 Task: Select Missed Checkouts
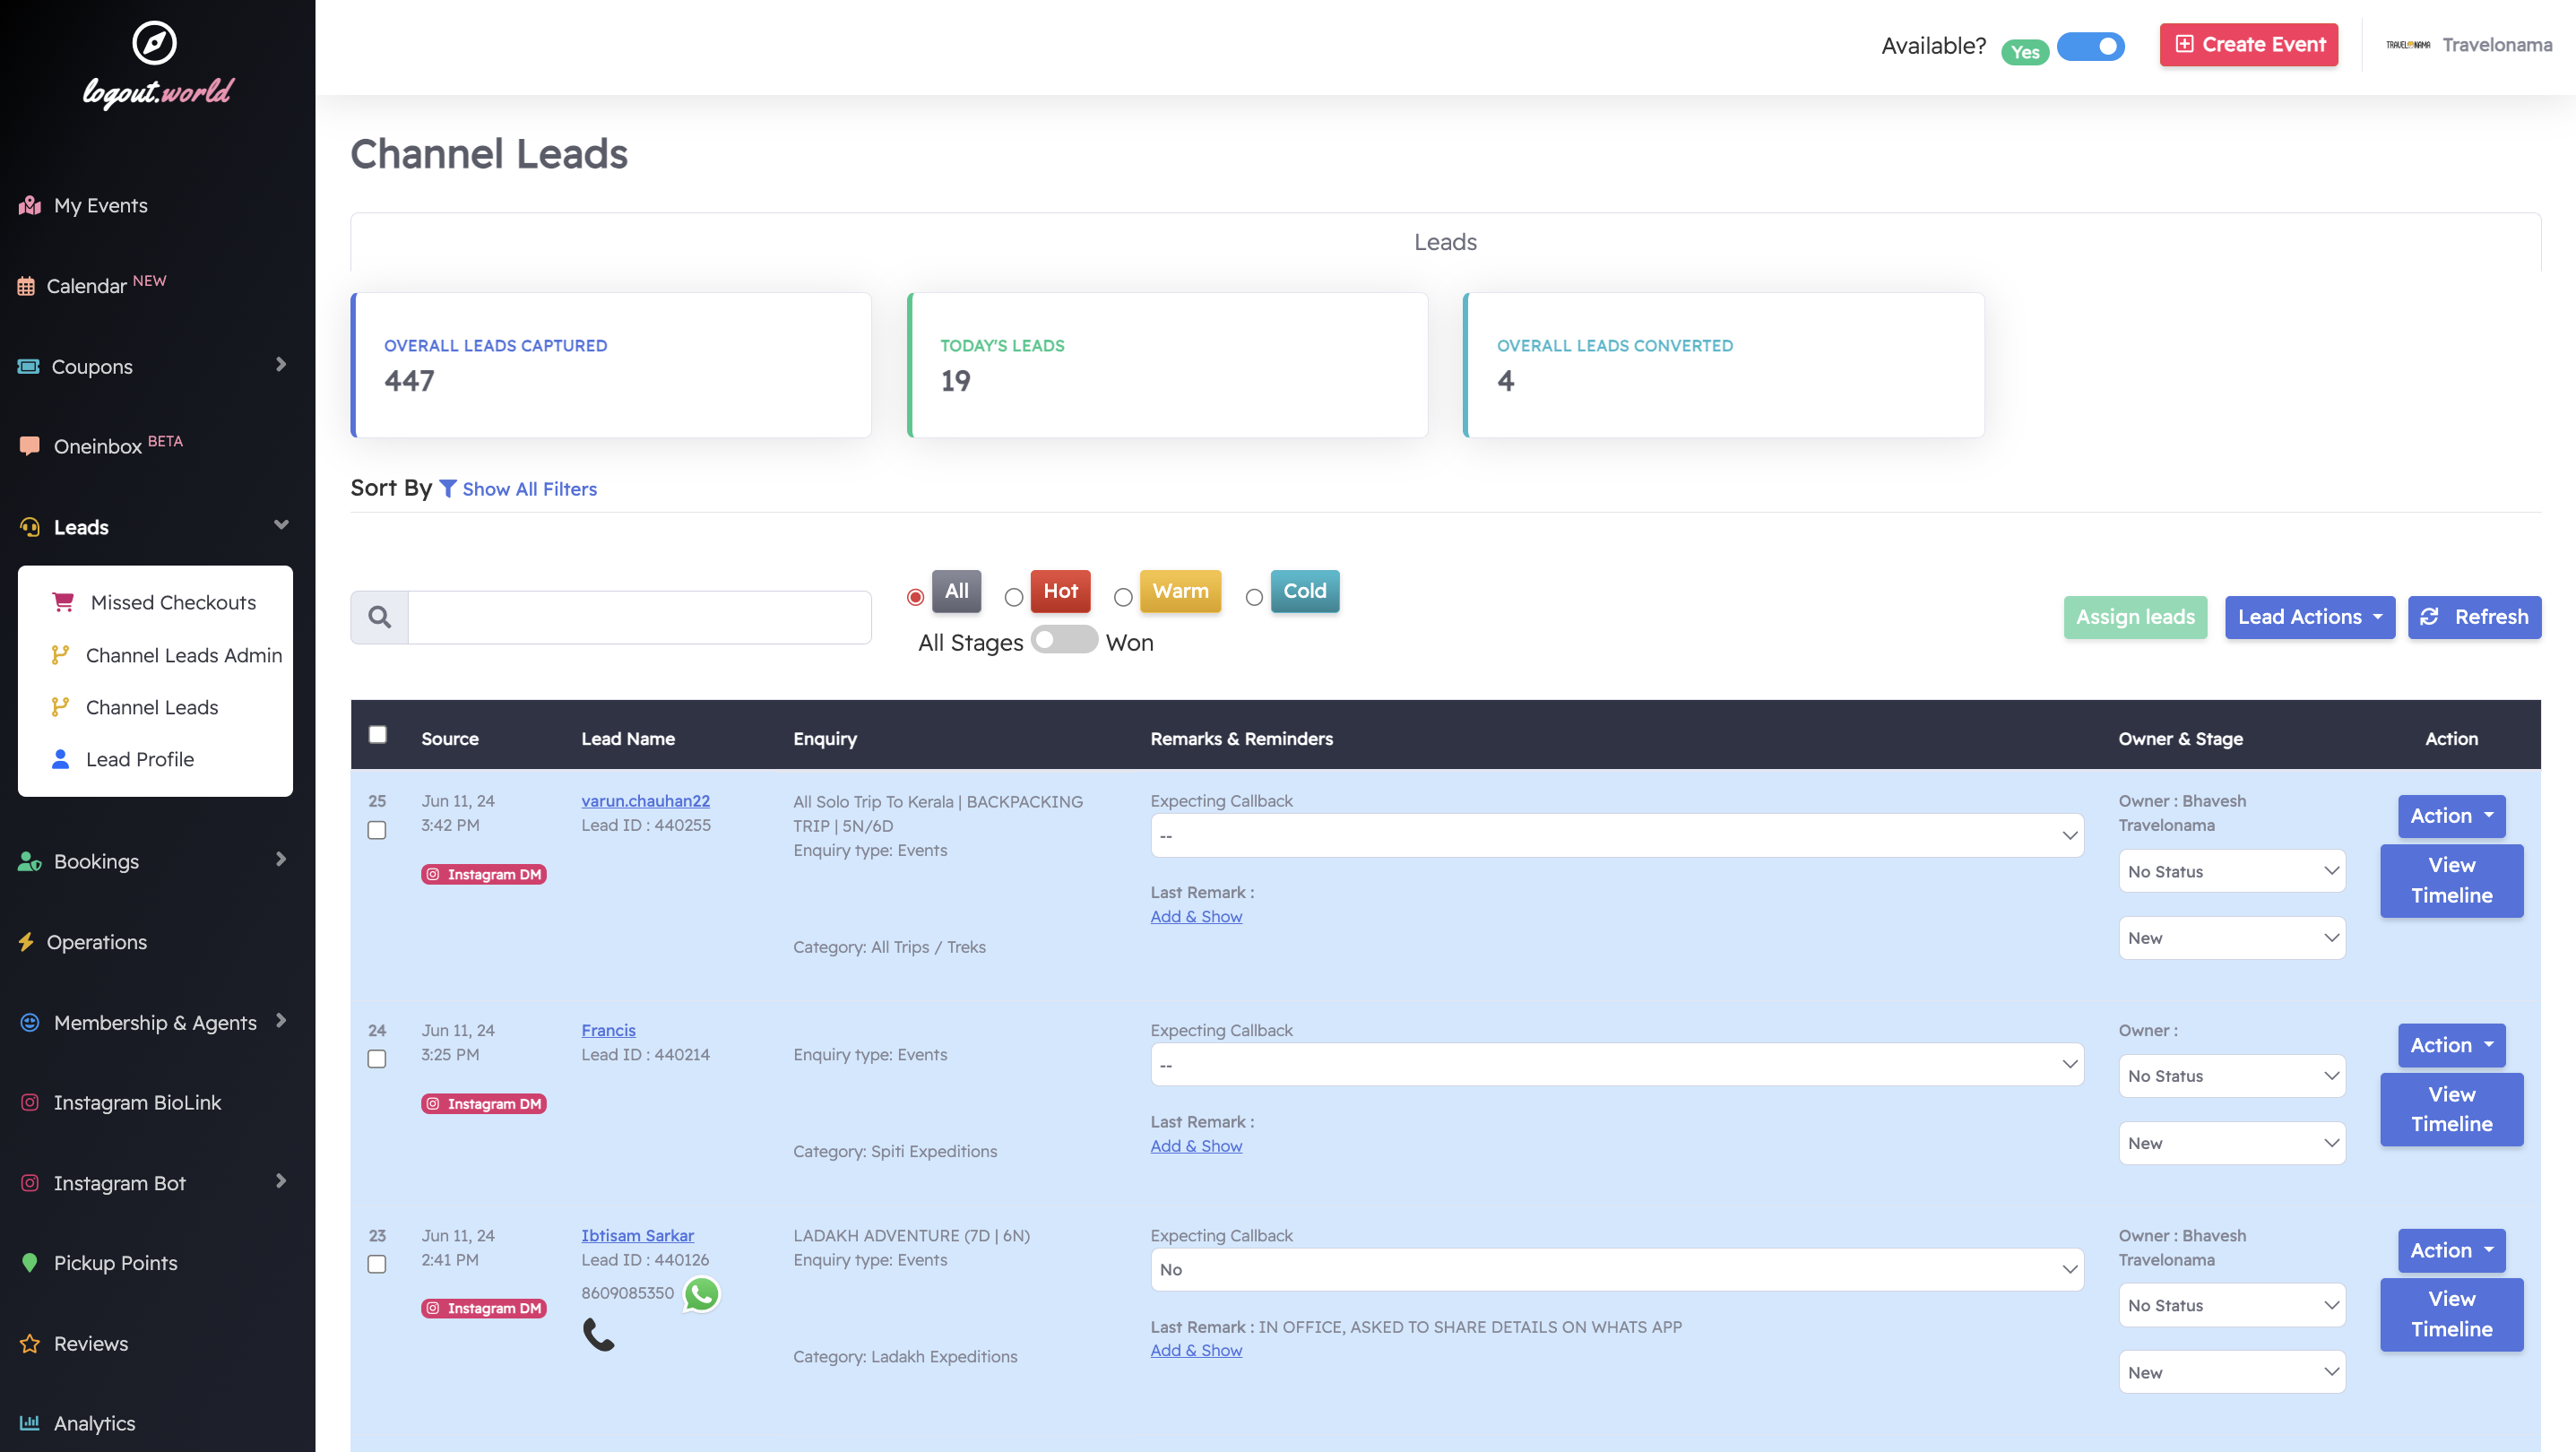click(x=172, y=602)
